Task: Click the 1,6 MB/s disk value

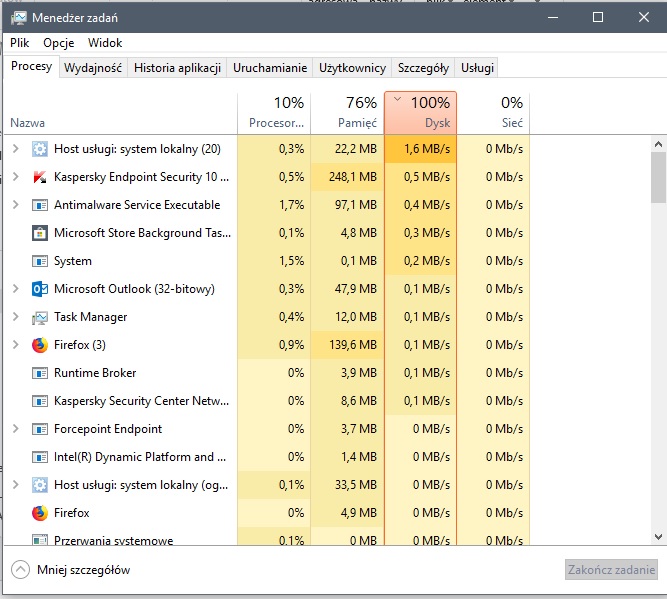Action: tap(427, 149)
